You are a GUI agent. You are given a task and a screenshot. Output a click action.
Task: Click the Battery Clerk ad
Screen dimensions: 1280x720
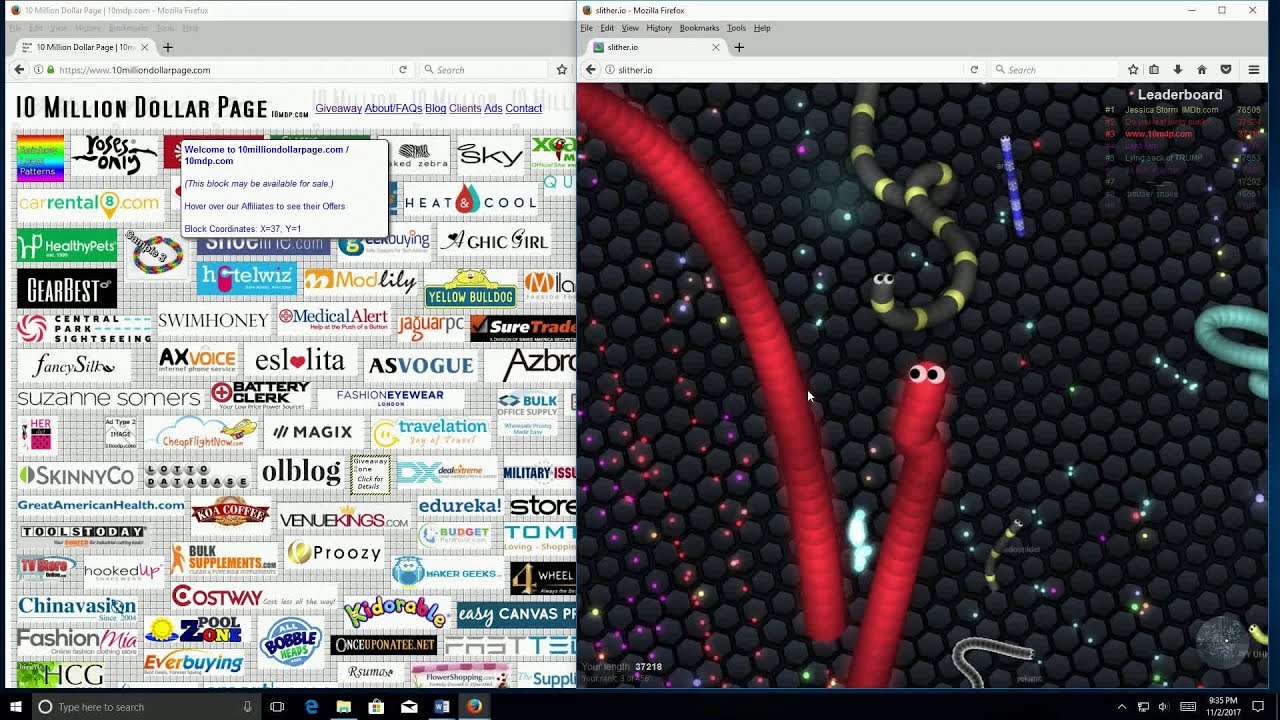point(260,395)
